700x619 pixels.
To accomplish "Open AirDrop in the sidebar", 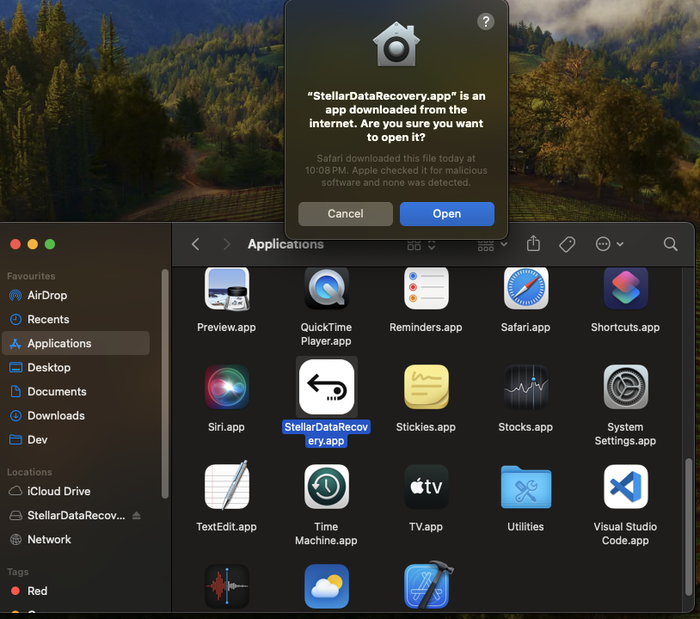I will coord(75,295).
